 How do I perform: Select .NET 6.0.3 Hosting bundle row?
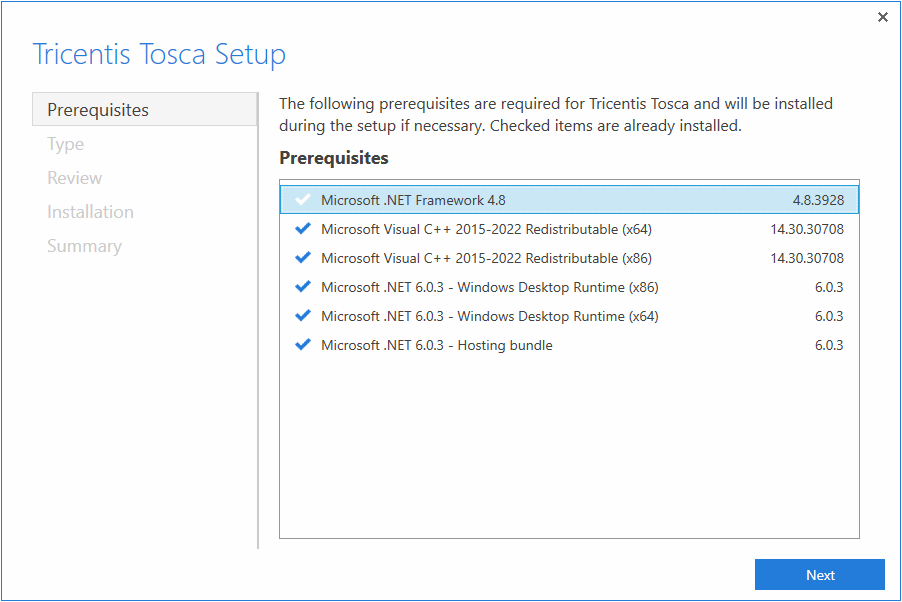coord(436,345)
